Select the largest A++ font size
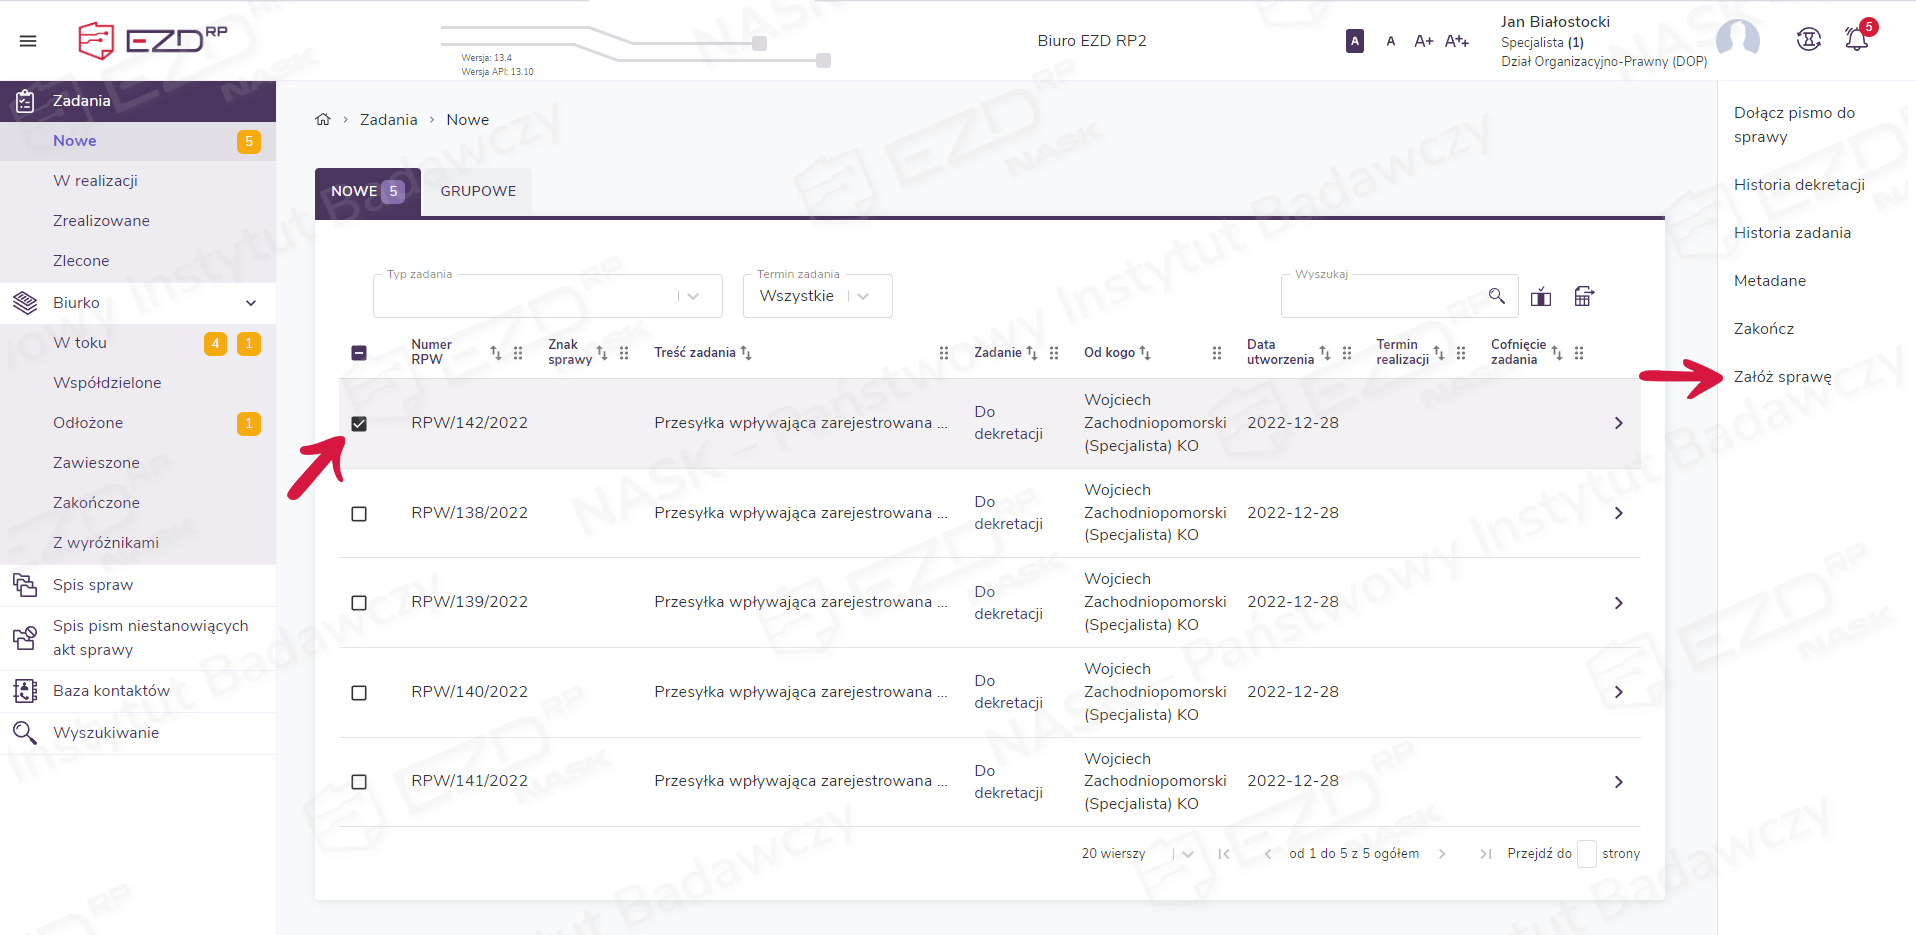The width and height of the screenshot is (1916, 935). tap(1456, 41)
